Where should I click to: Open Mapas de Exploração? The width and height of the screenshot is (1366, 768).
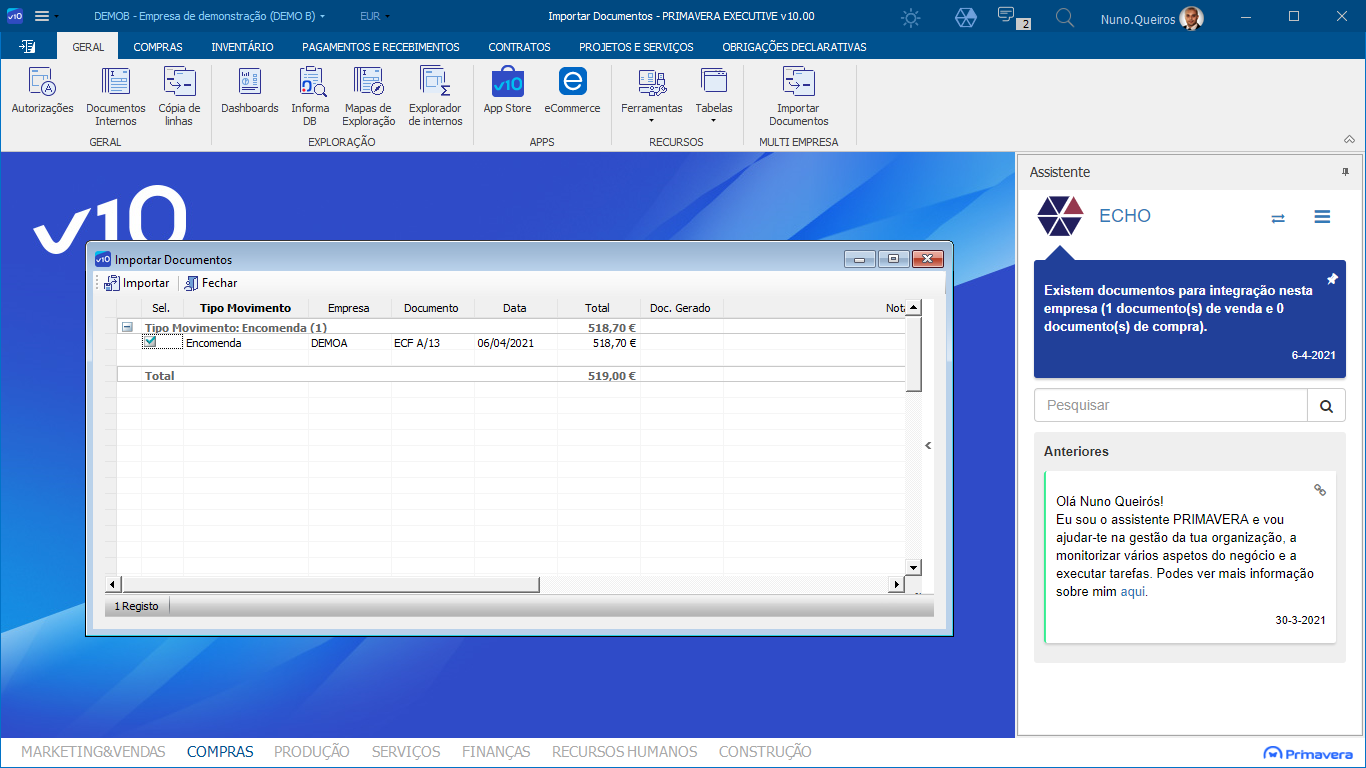(370, 97)
